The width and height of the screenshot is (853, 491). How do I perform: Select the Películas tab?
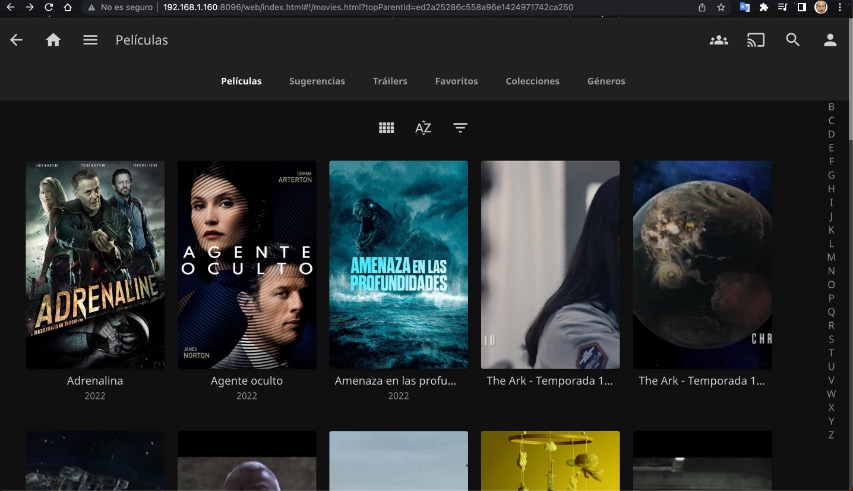(x=241, y=81)
